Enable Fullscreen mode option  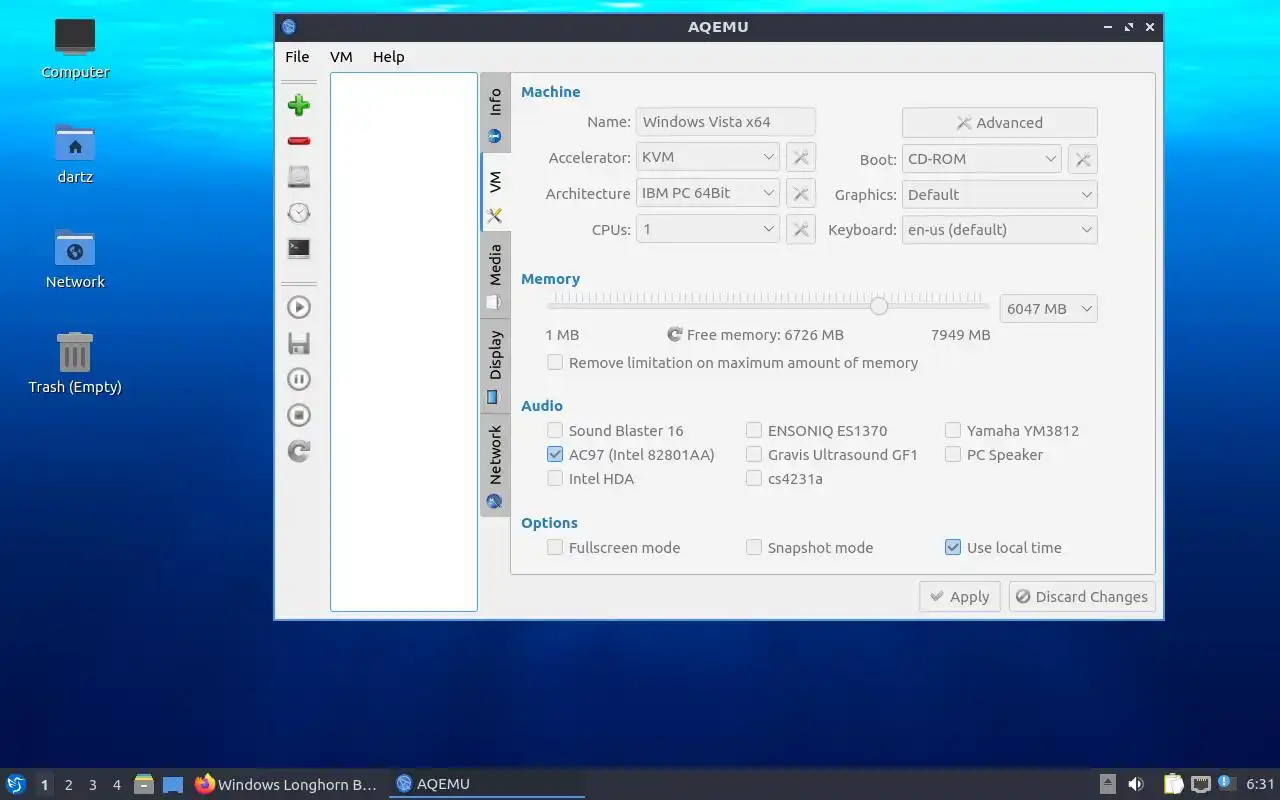tap(614, 548)
